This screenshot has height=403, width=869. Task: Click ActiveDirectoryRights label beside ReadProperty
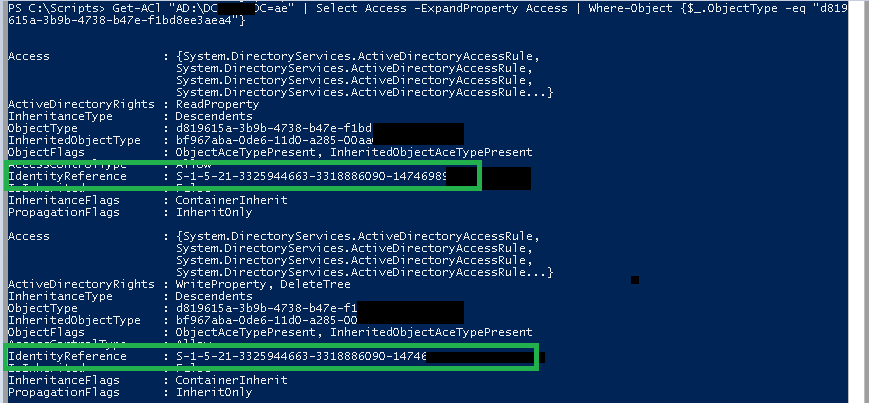81,104
